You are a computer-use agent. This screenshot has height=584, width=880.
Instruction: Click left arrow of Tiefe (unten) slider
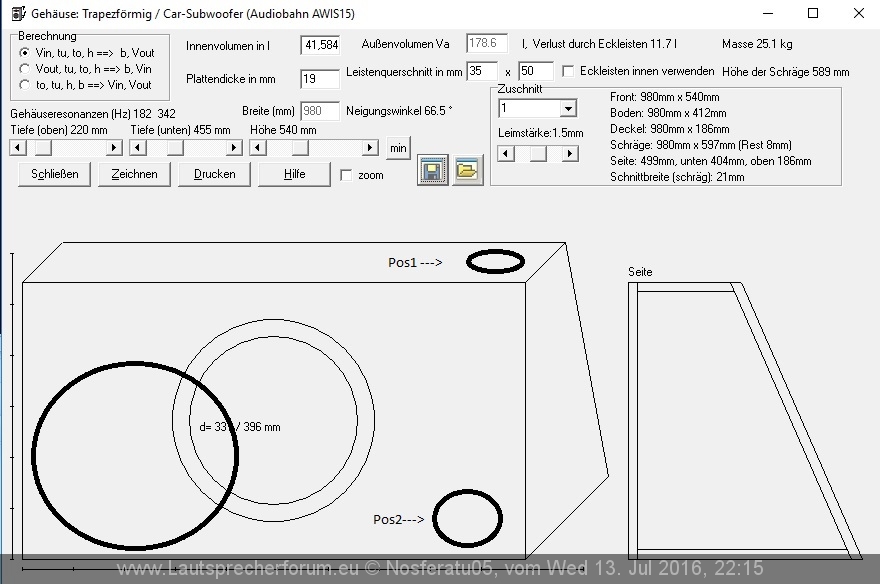coord(137,148)
